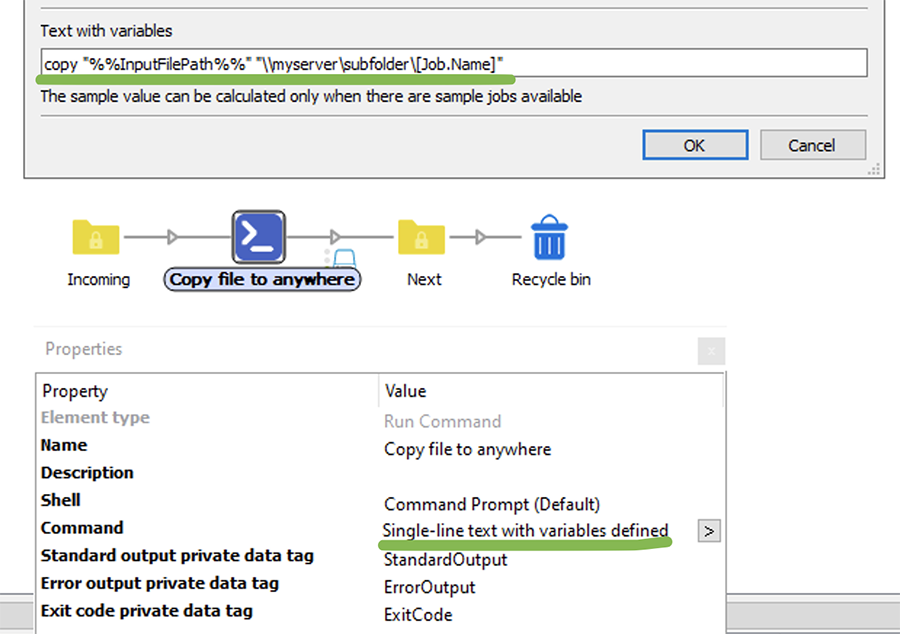
Task: Open the Command editor with the > button
Action: (708, 531)
